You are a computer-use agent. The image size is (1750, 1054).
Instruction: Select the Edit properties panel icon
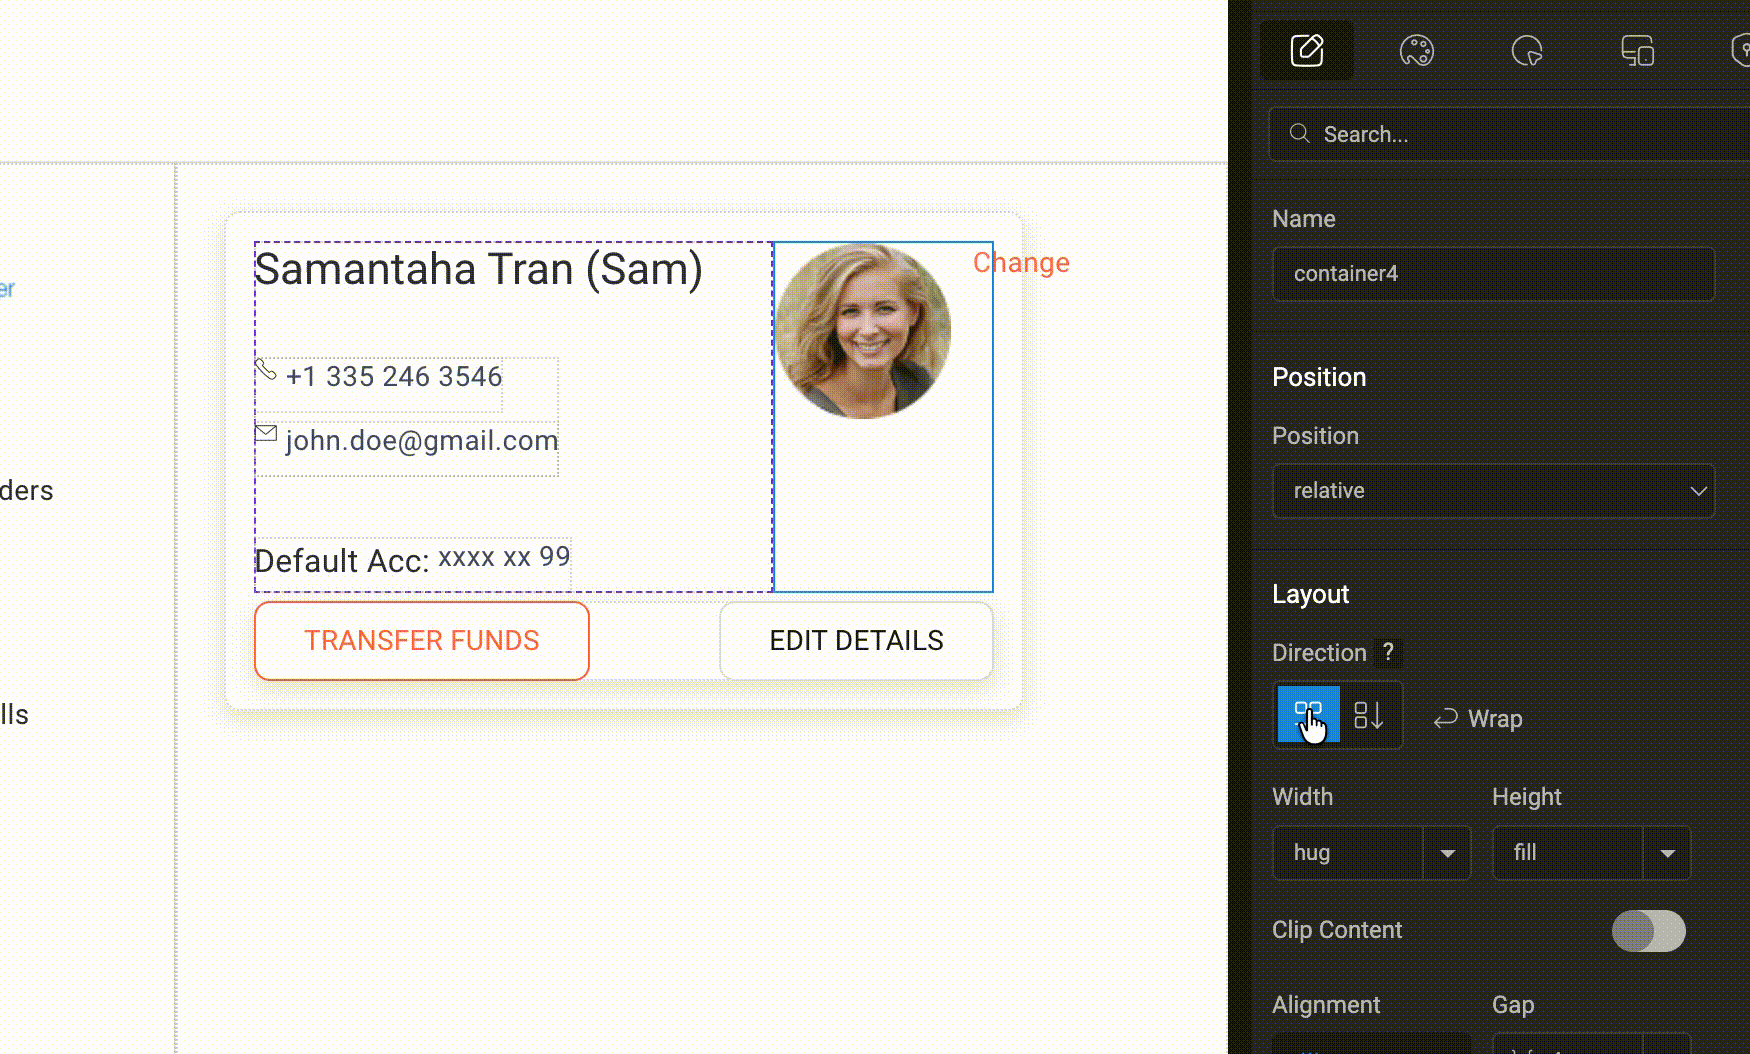click(x=1307, y=50)
